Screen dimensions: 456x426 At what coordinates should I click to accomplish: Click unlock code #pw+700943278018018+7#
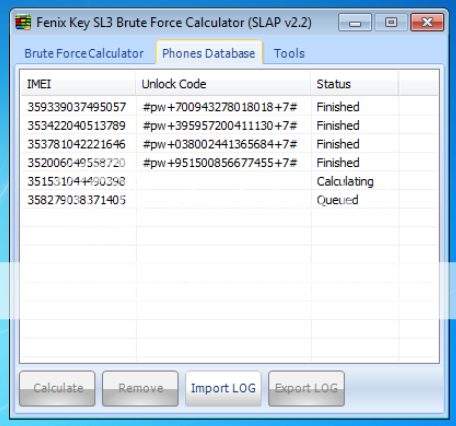point(220,107)
